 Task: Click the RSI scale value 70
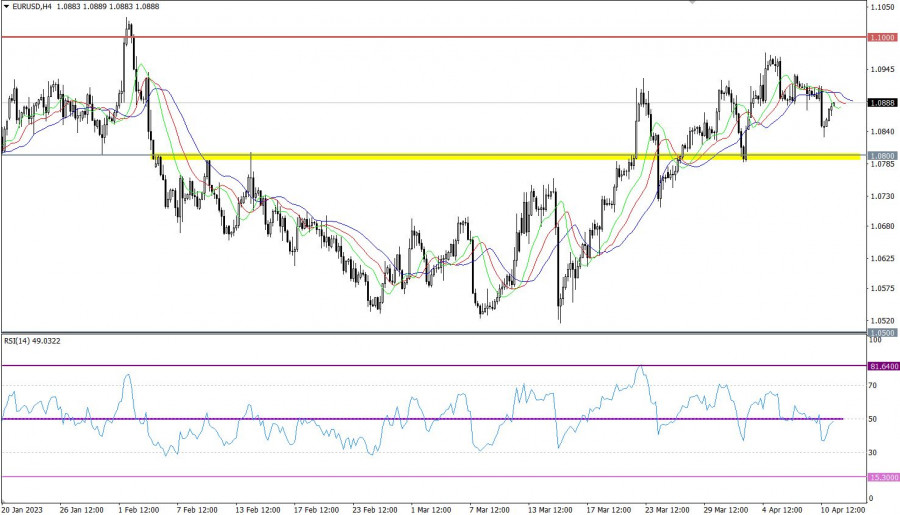[x=873, y=385]
